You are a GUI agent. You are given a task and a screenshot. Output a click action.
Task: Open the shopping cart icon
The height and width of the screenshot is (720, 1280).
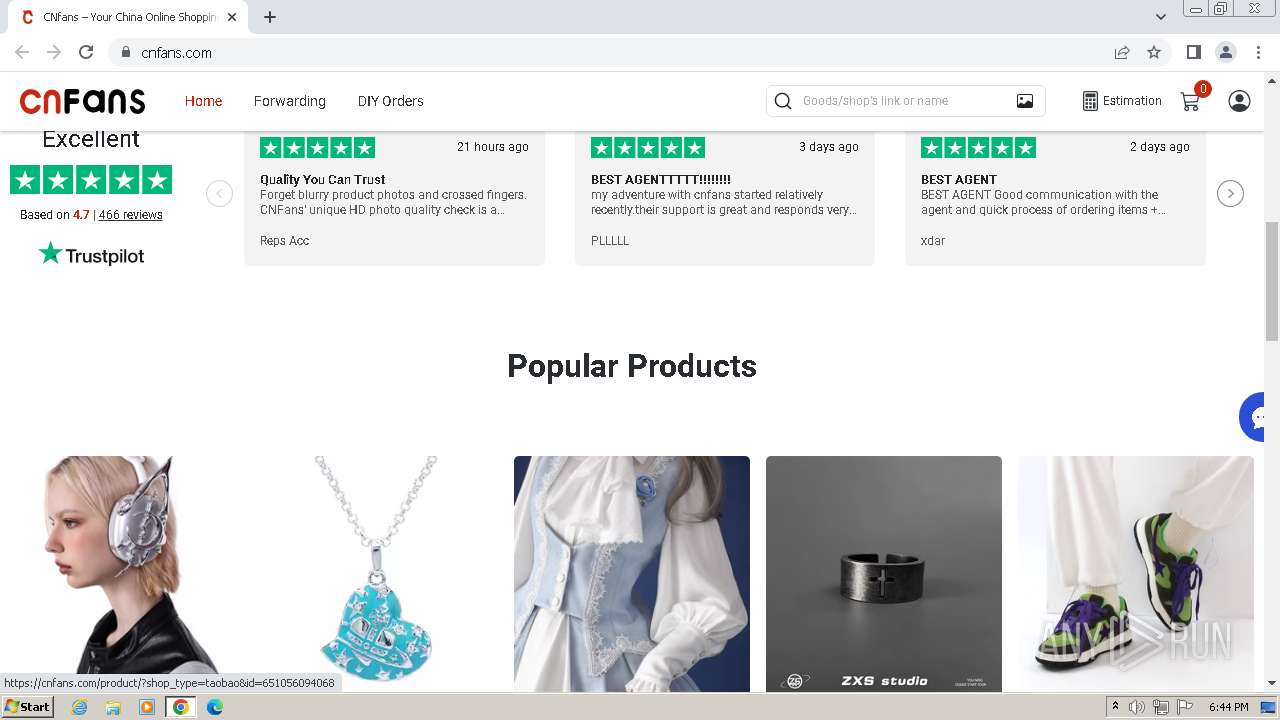tap(1190, 101)
